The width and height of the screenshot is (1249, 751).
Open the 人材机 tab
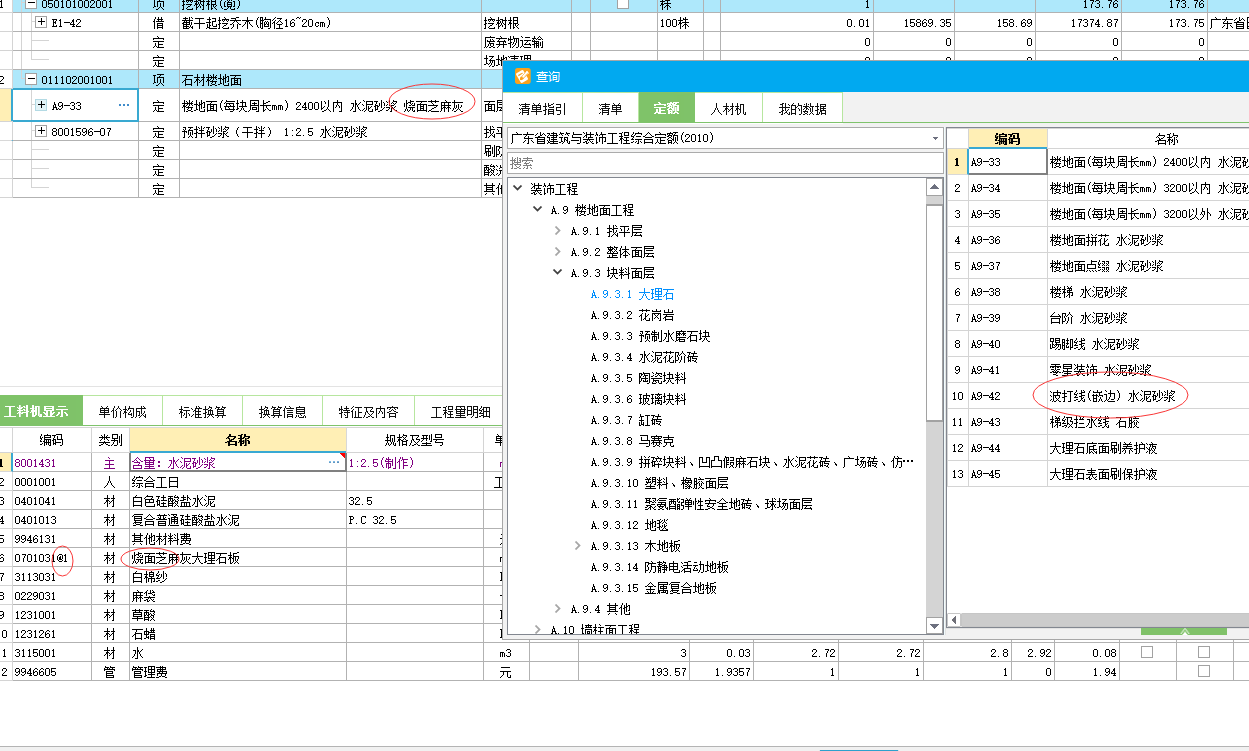click(x=728, y=109)
